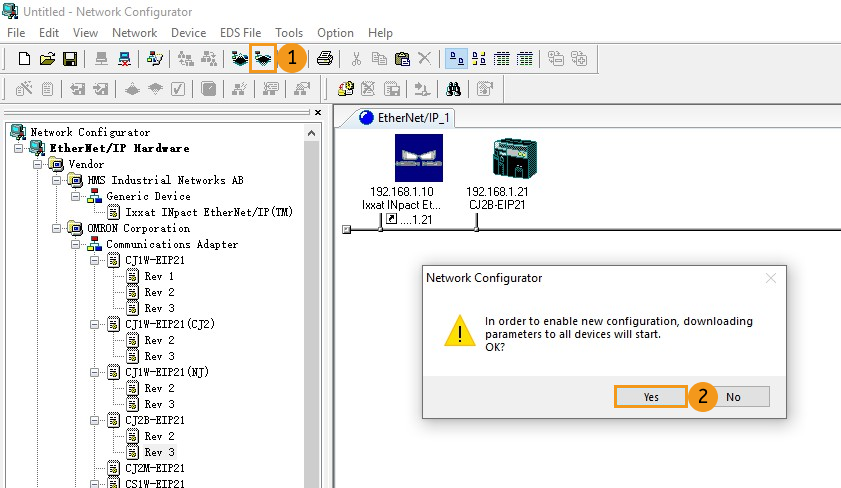Click the greyed Connect computer icon
Image resolution: width=841 pixels, height=488 pixels.
click(101, 58)
